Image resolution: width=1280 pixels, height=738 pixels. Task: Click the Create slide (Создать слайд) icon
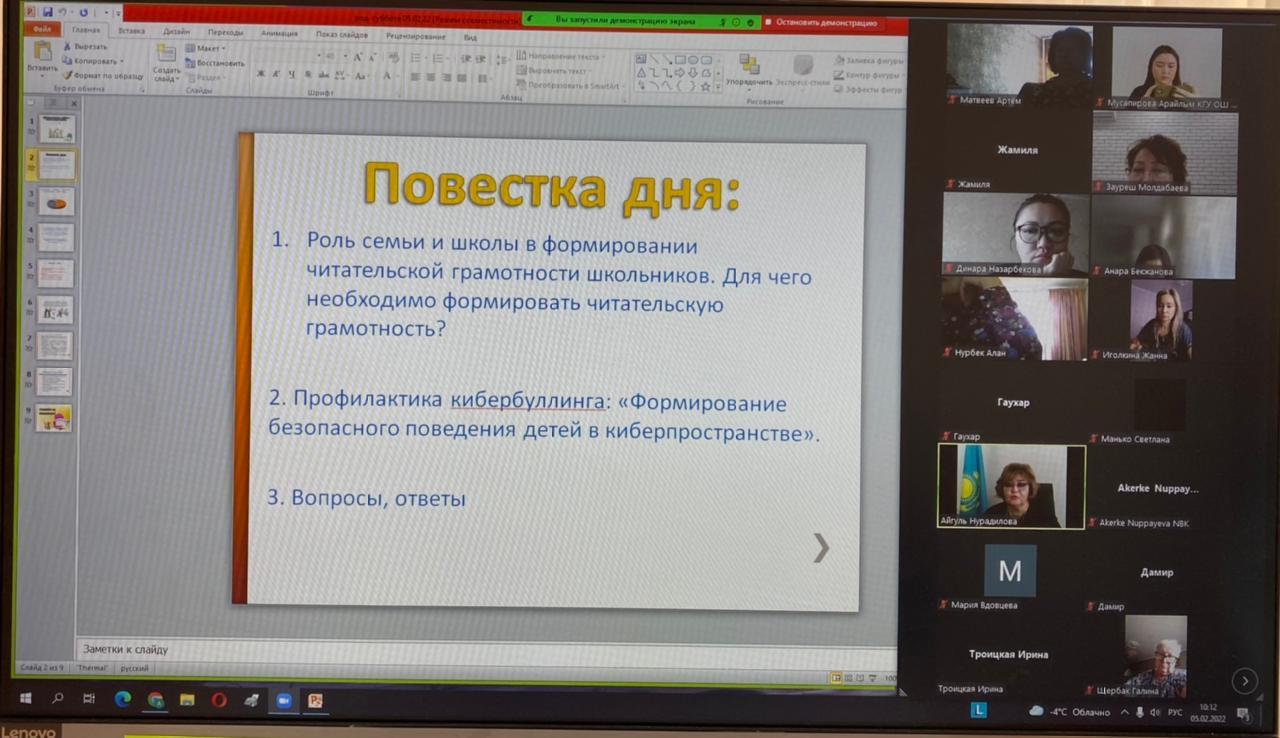(166, 58)
